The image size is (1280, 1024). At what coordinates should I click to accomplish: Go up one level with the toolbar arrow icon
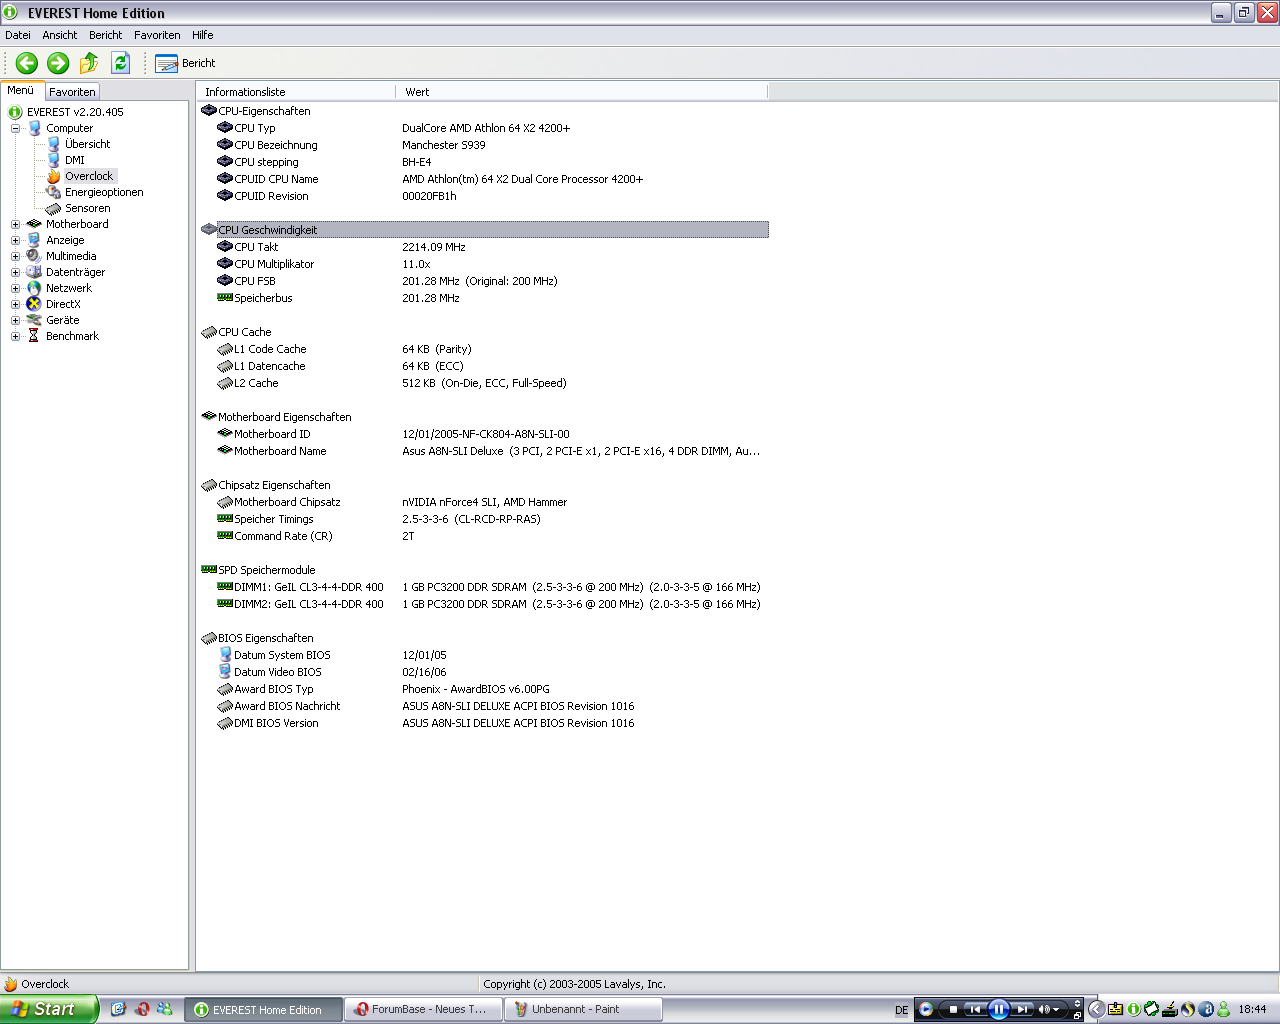[89, 63]
